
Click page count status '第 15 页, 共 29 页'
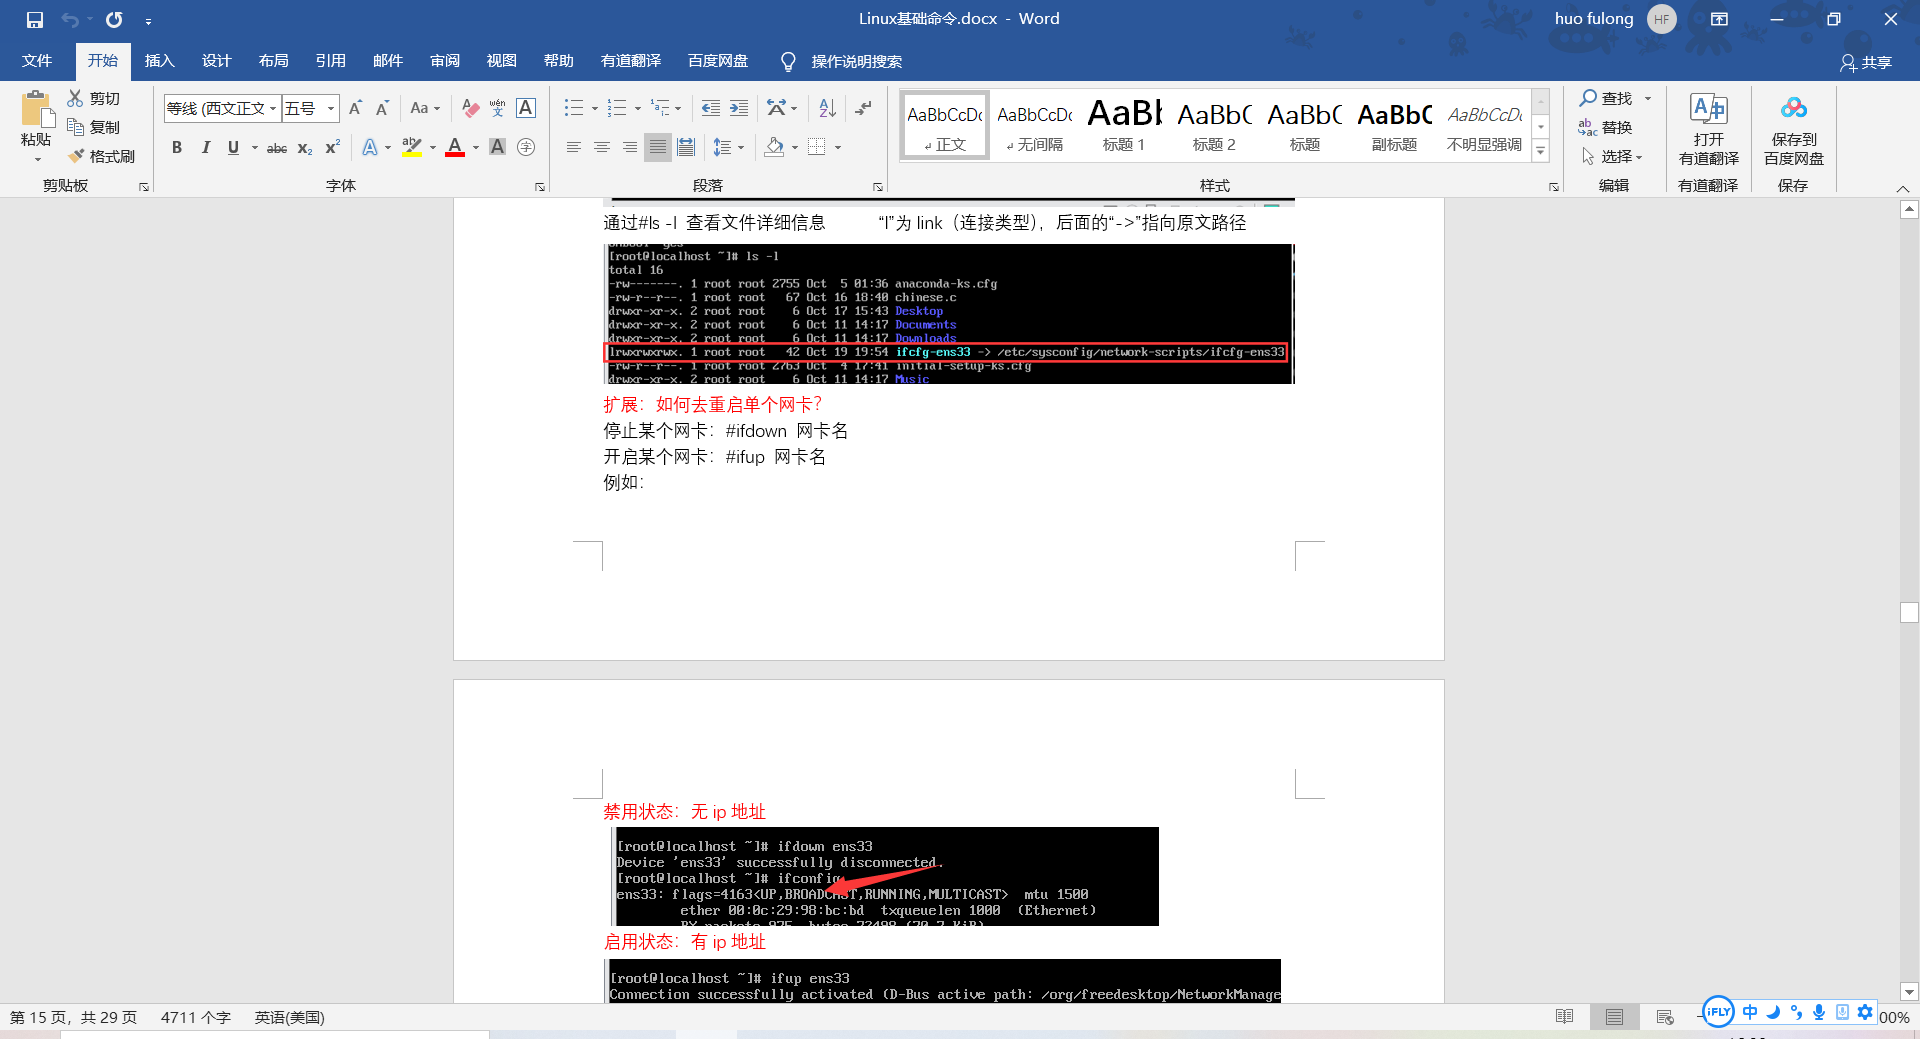click(x=73, y=1017)
